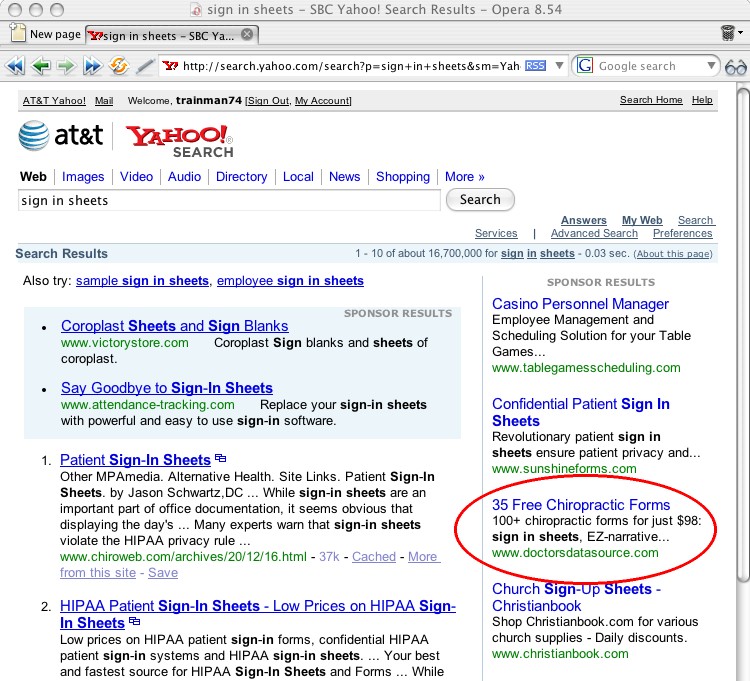750x681 pixels.
Task: Open 'Confidential Patient Sign In Sheets' ad
Action: pos(581,412)
